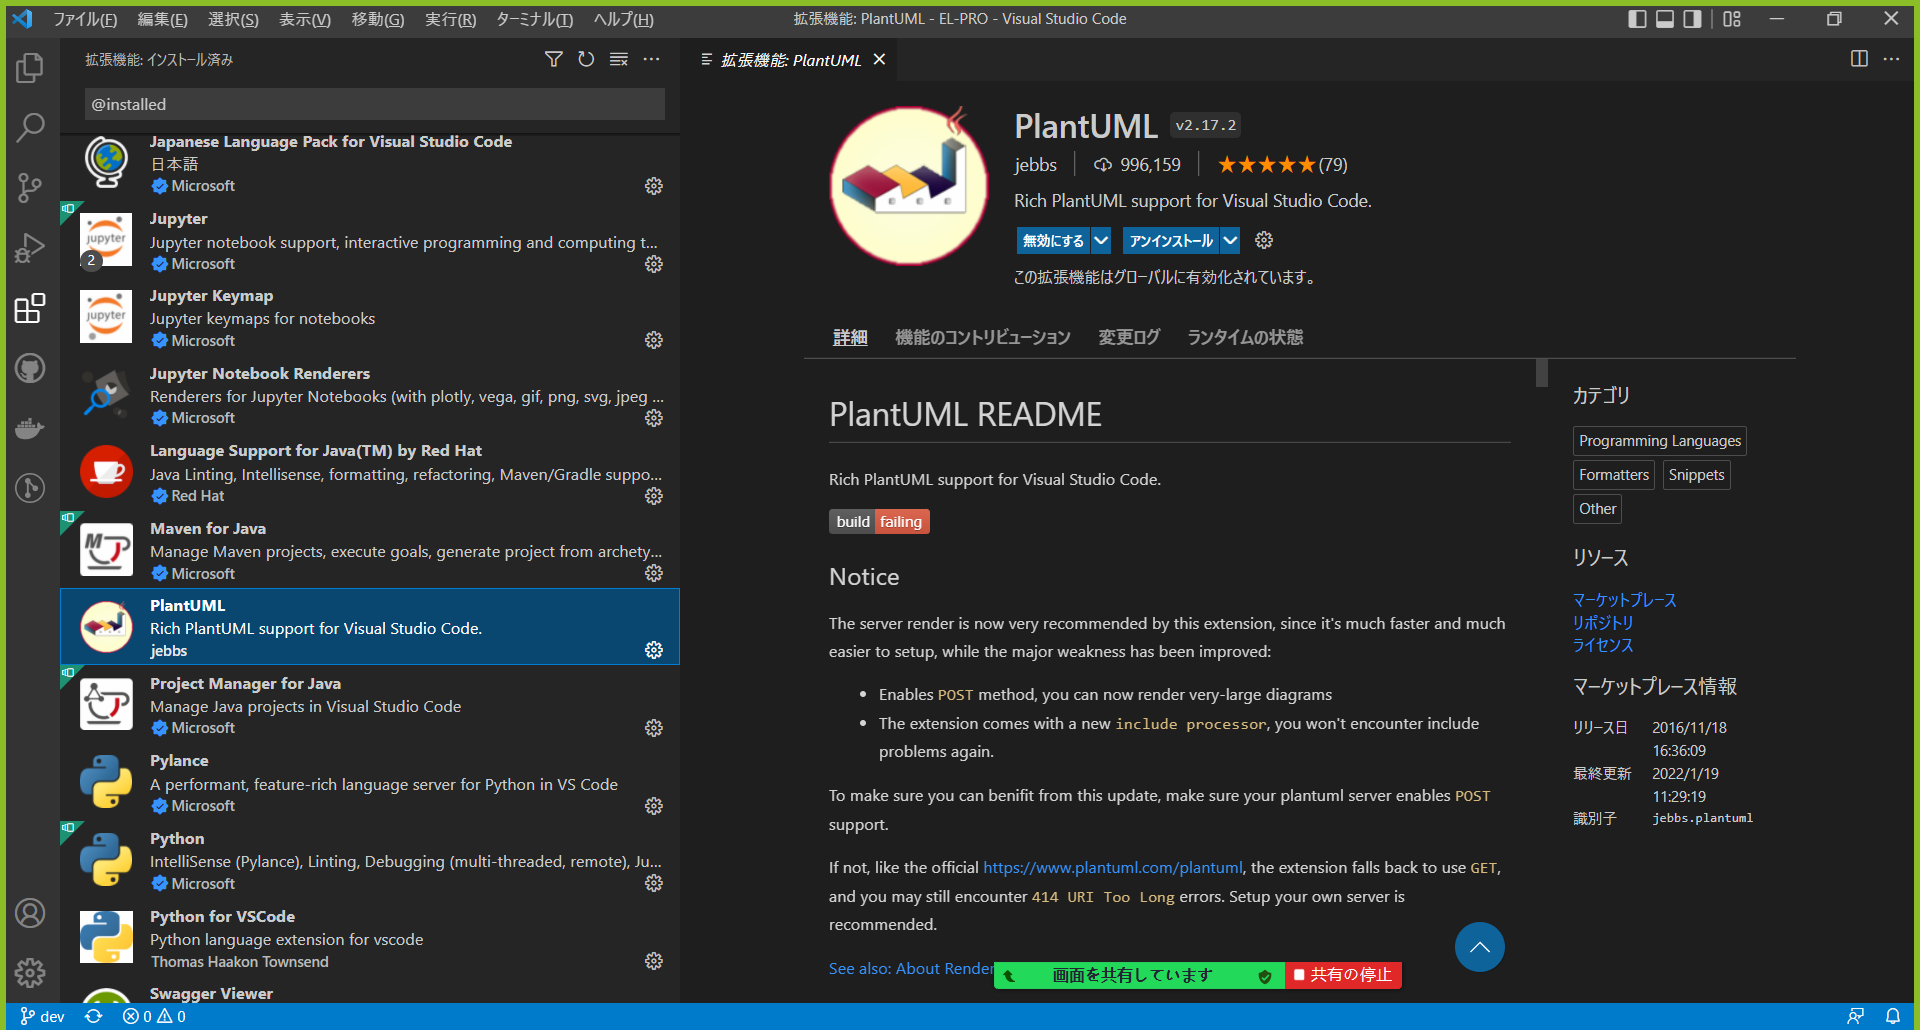Screen dimensions: 1920x1030
Task: Split the editor using the top-right icon
Action: pyautogui.click(x=1859, y=59)
